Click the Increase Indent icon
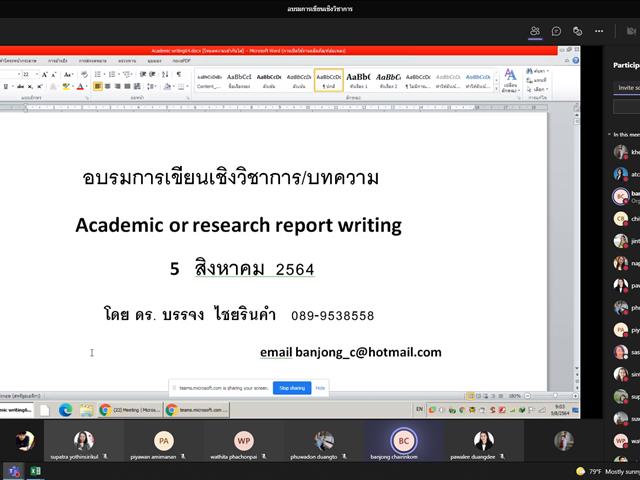 point(152,74)
